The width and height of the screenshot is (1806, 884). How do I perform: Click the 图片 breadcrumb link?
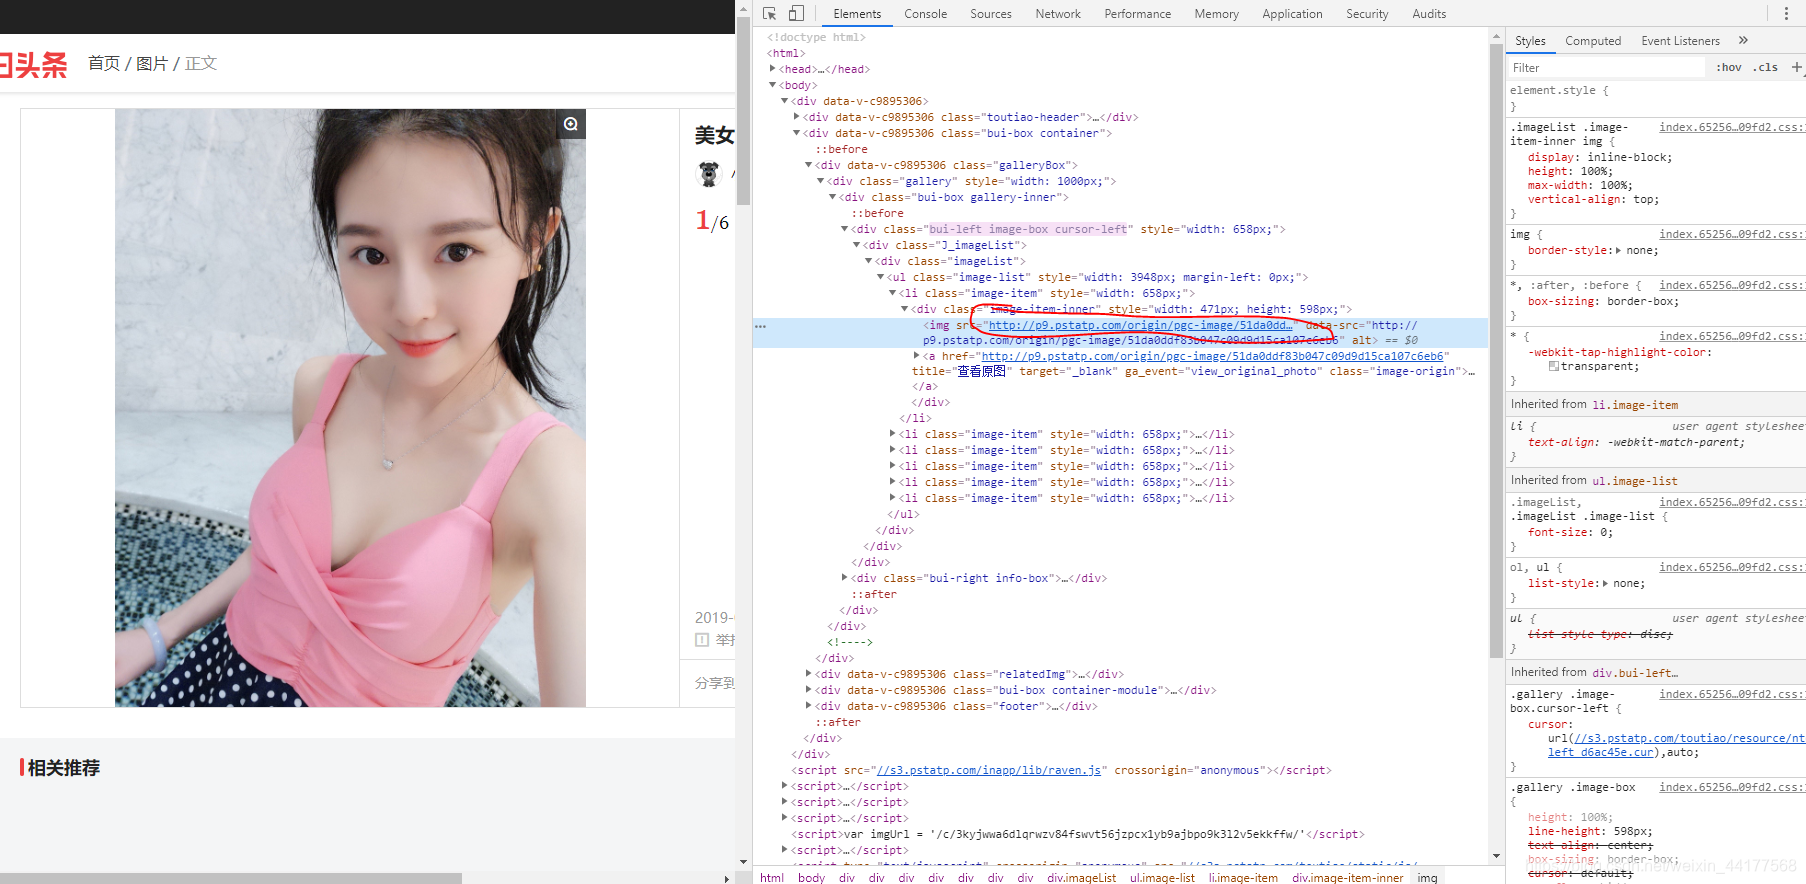152,63
